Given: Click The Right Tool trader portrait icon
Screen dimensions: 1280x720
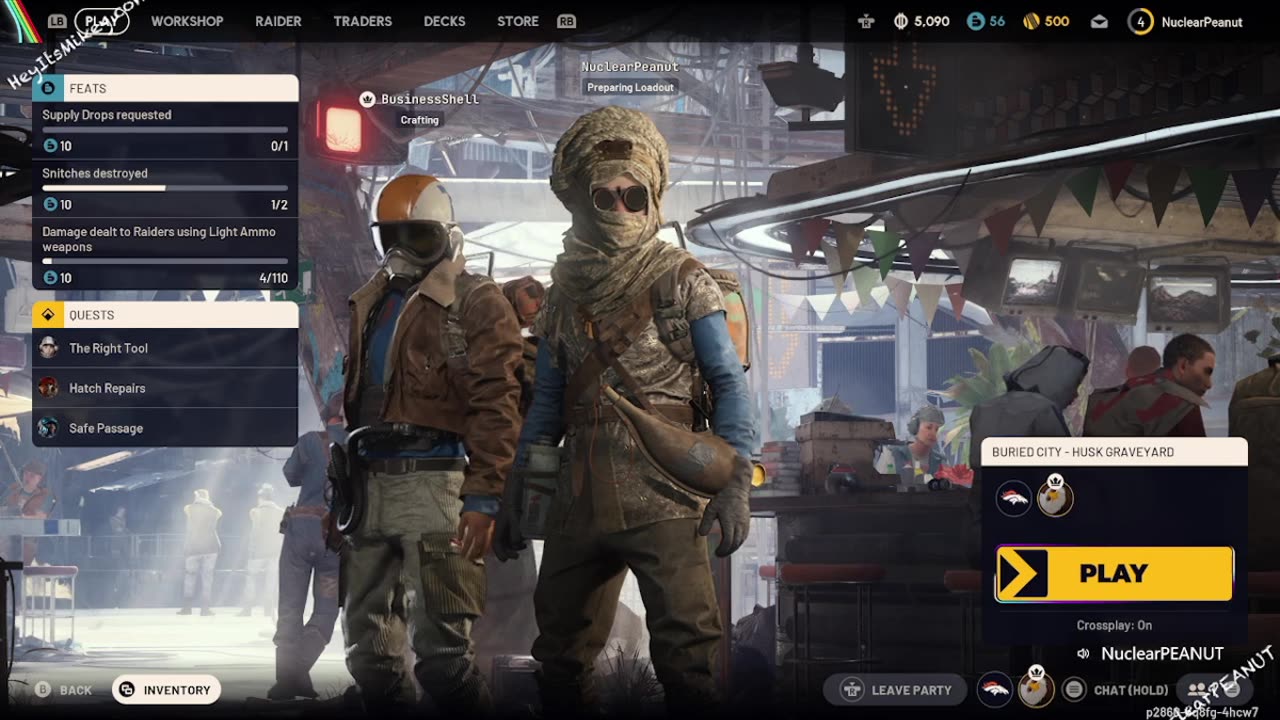Looking at the screenshot, I should coord(48,348).
